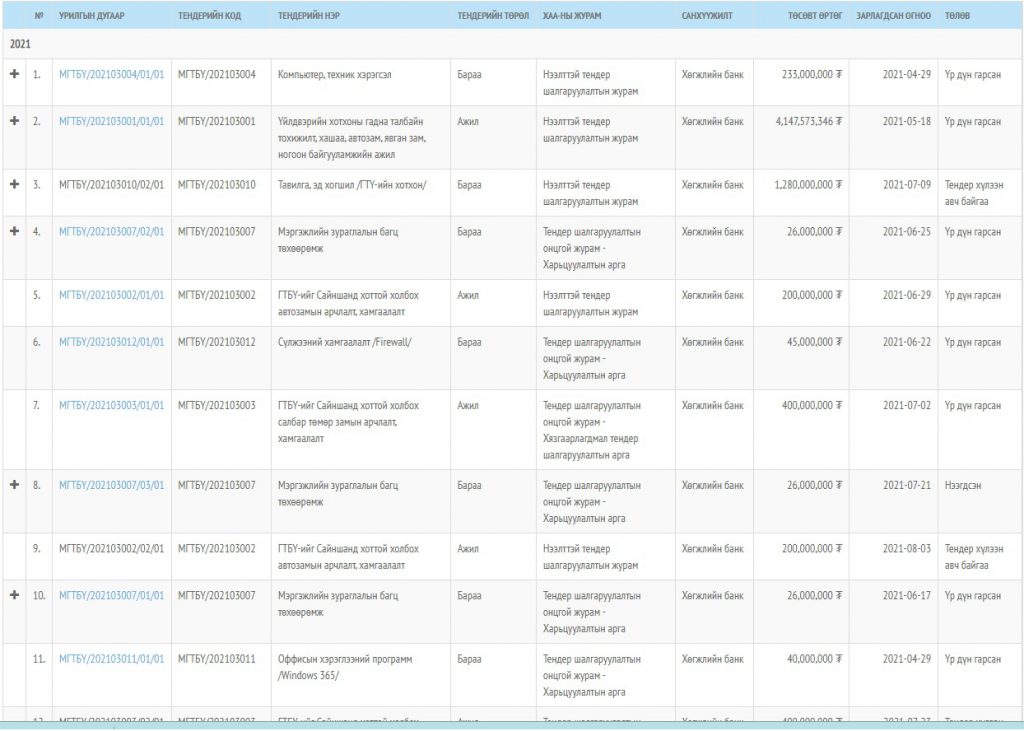Select the non-link invitation number МГТБУ/202103010/02/01
The image size is (1024, 731).
112,185
